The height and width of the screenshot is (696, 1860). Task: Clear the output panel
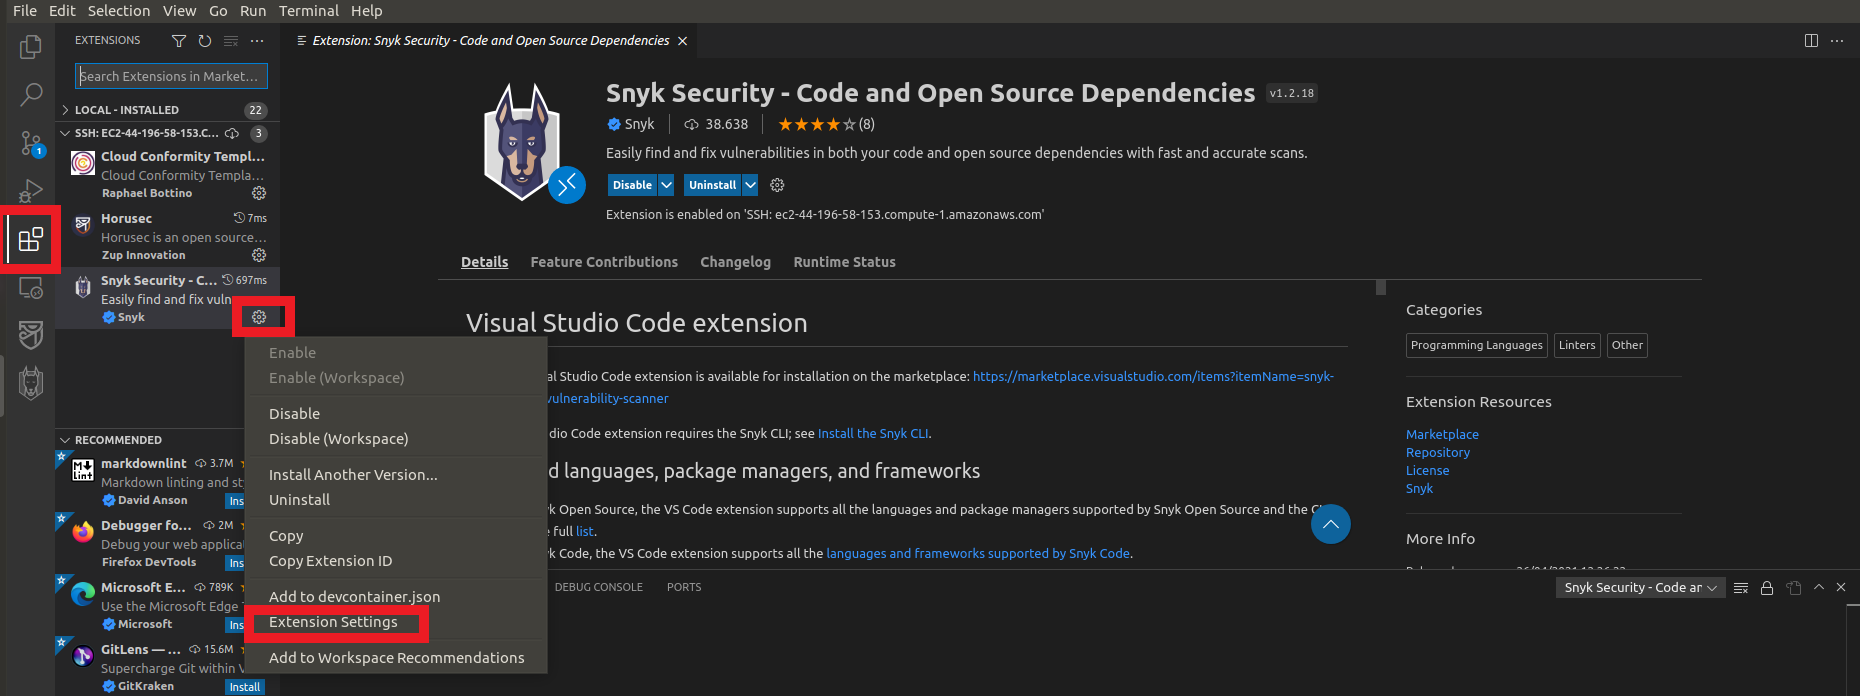point(1741,588)
